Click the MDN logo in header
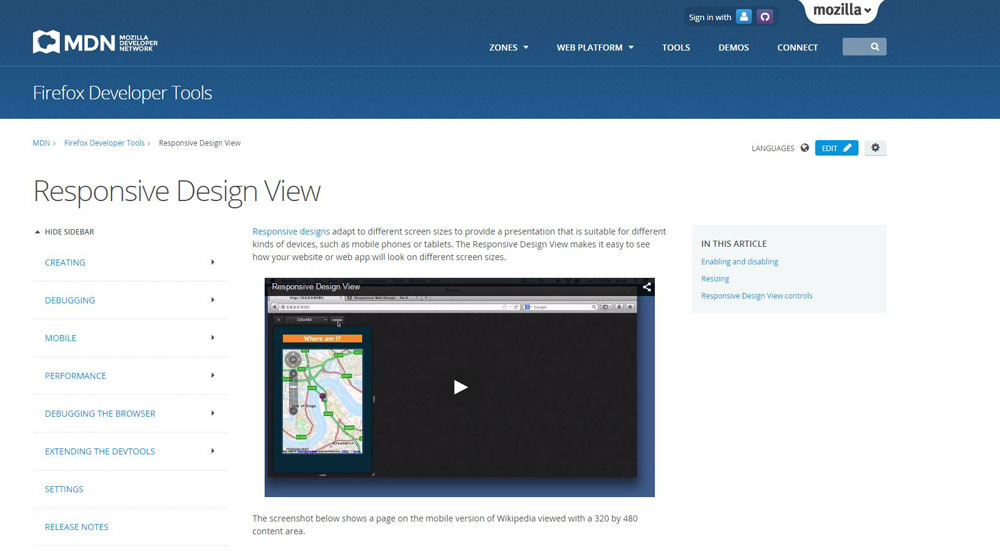The image size is (1000, 555). point(95,42)
